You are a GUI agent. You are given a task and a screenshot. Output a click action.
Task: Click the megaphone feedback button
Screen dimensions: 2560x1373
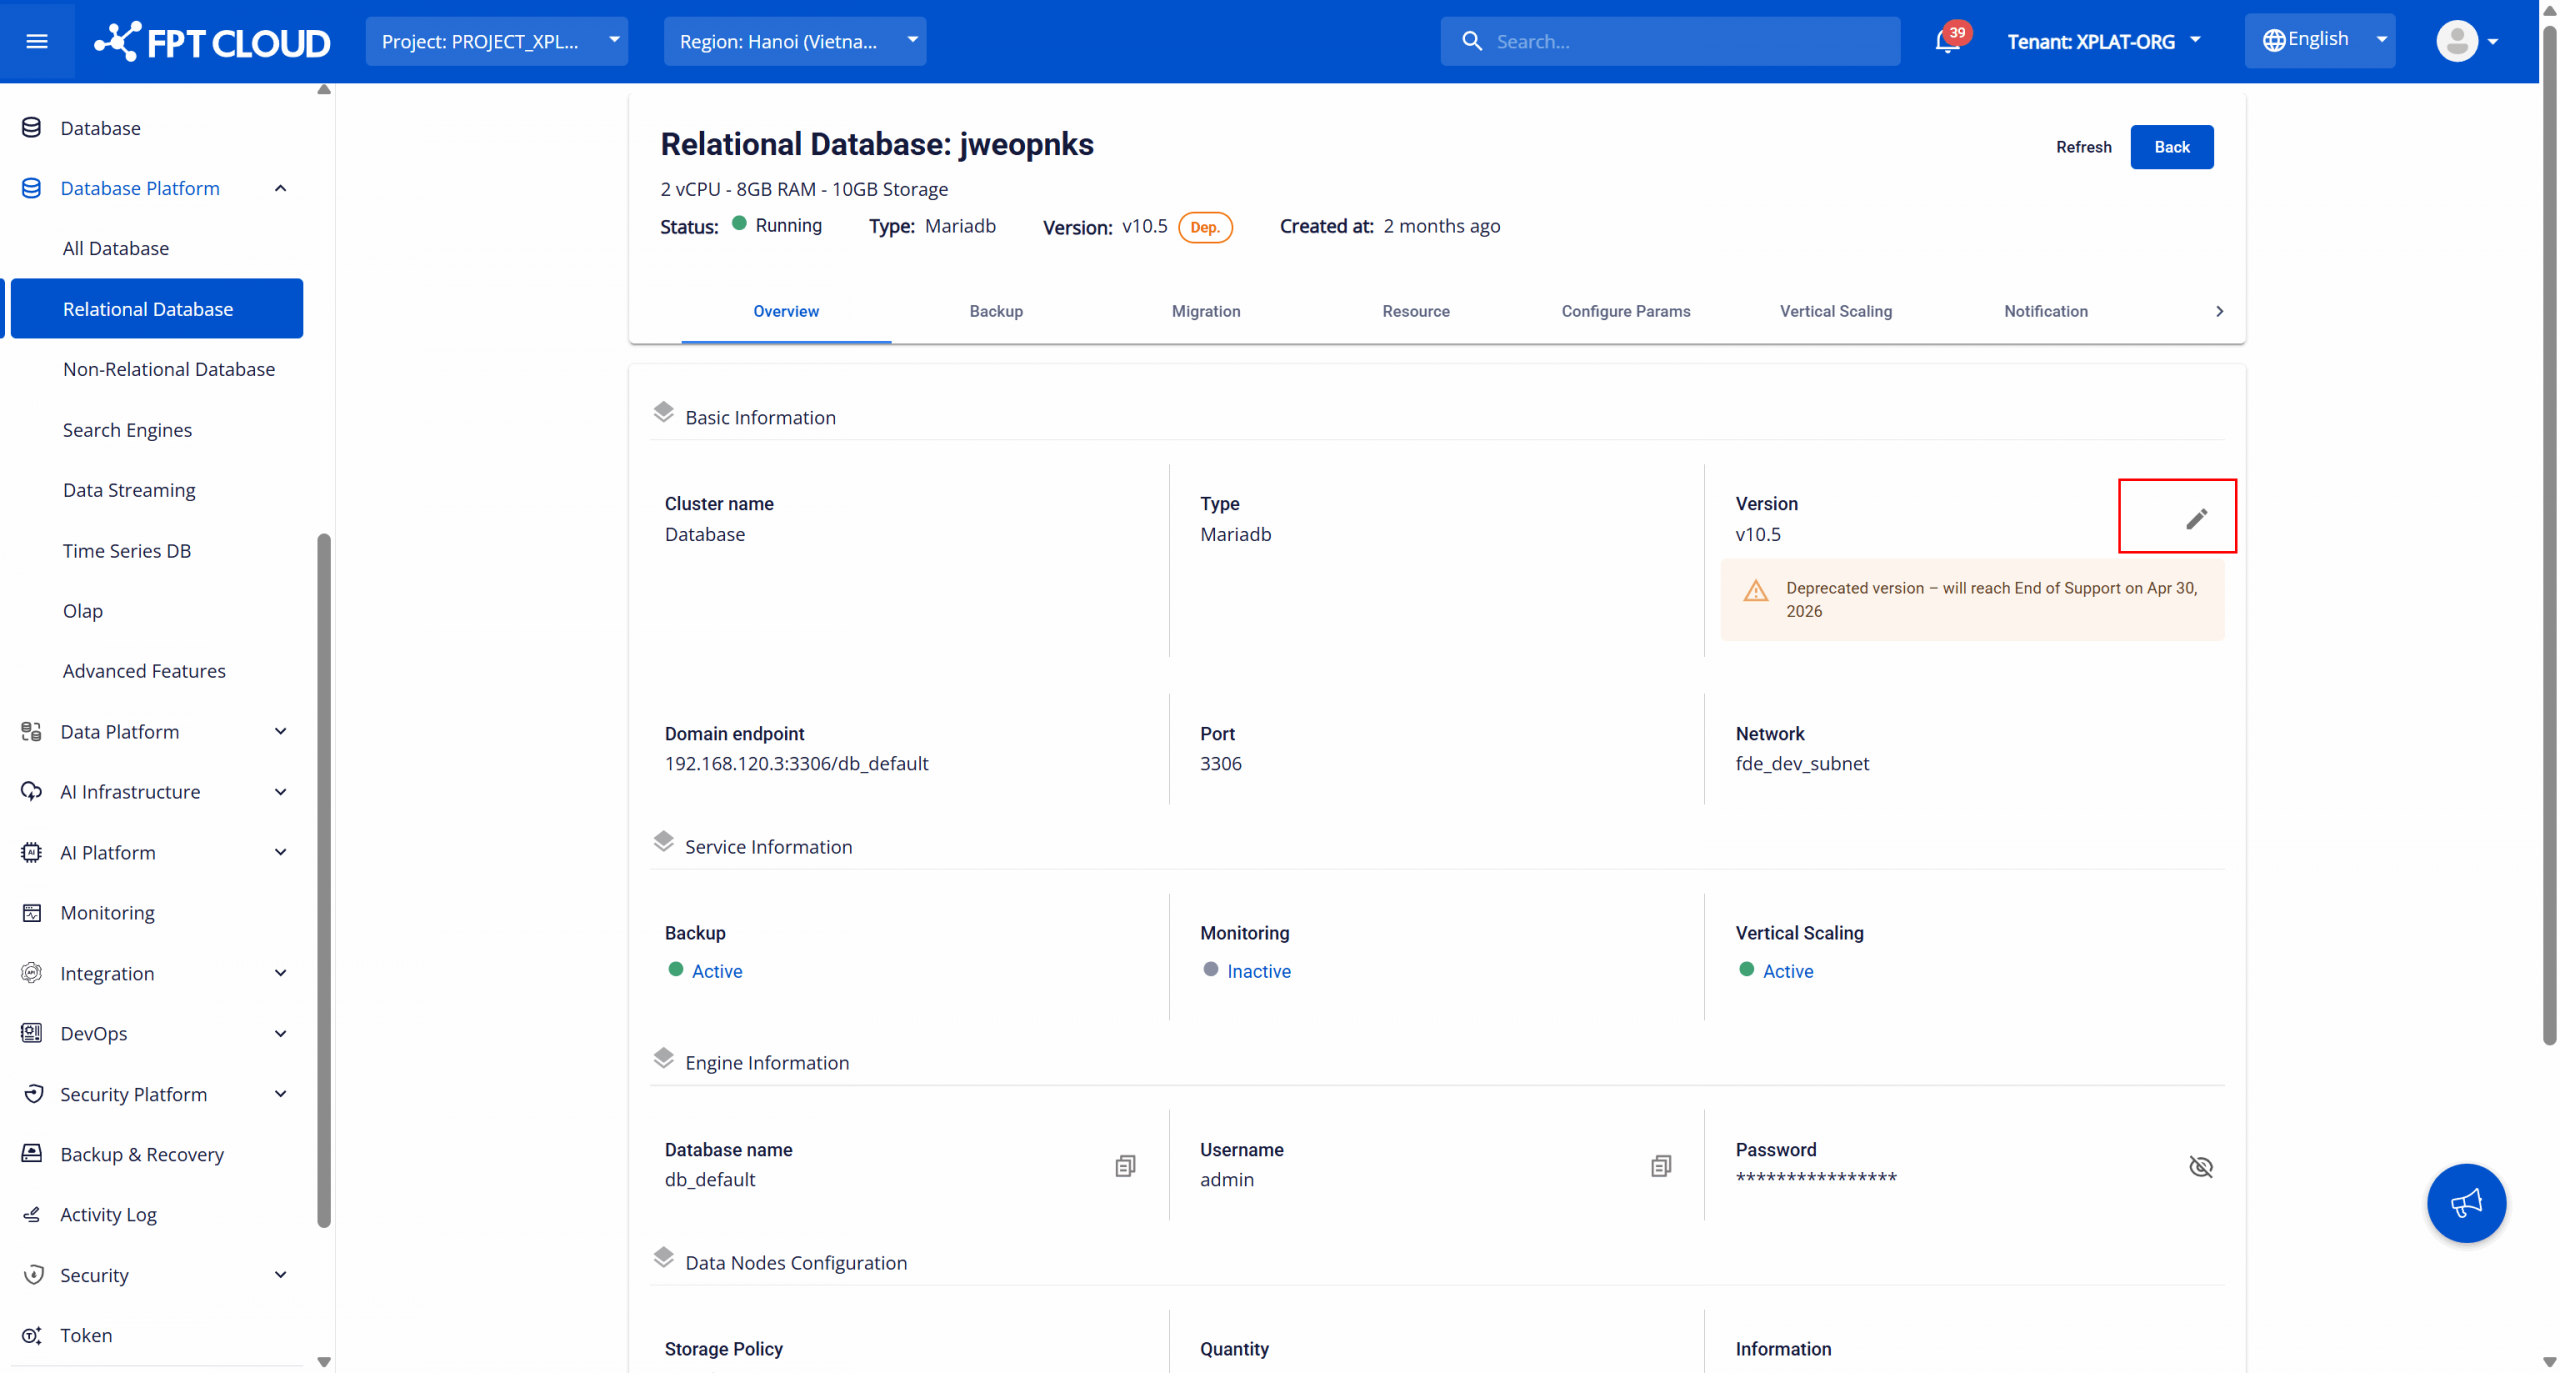(x=2465, y=1202)
